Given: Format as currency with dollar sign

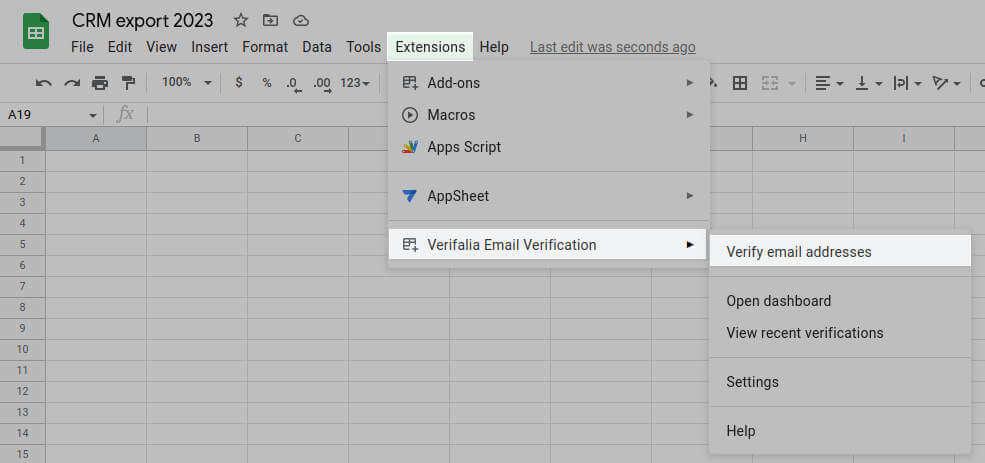Looking at the screenshot, I should coord(239,82).
